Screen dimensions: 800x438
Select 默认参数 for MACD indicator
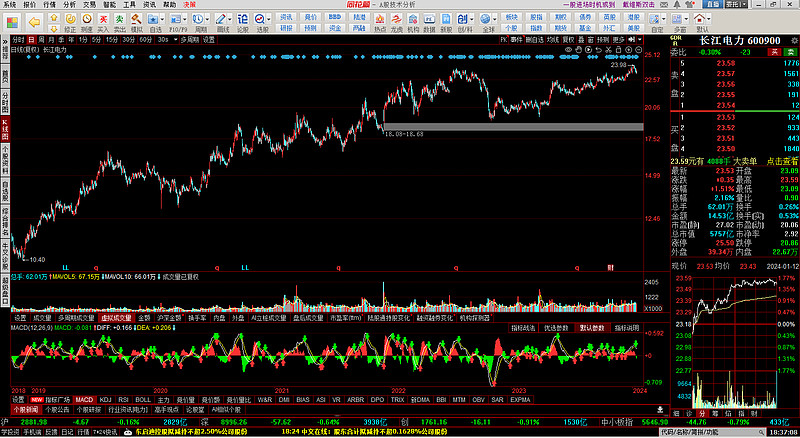tap(592, 328)
